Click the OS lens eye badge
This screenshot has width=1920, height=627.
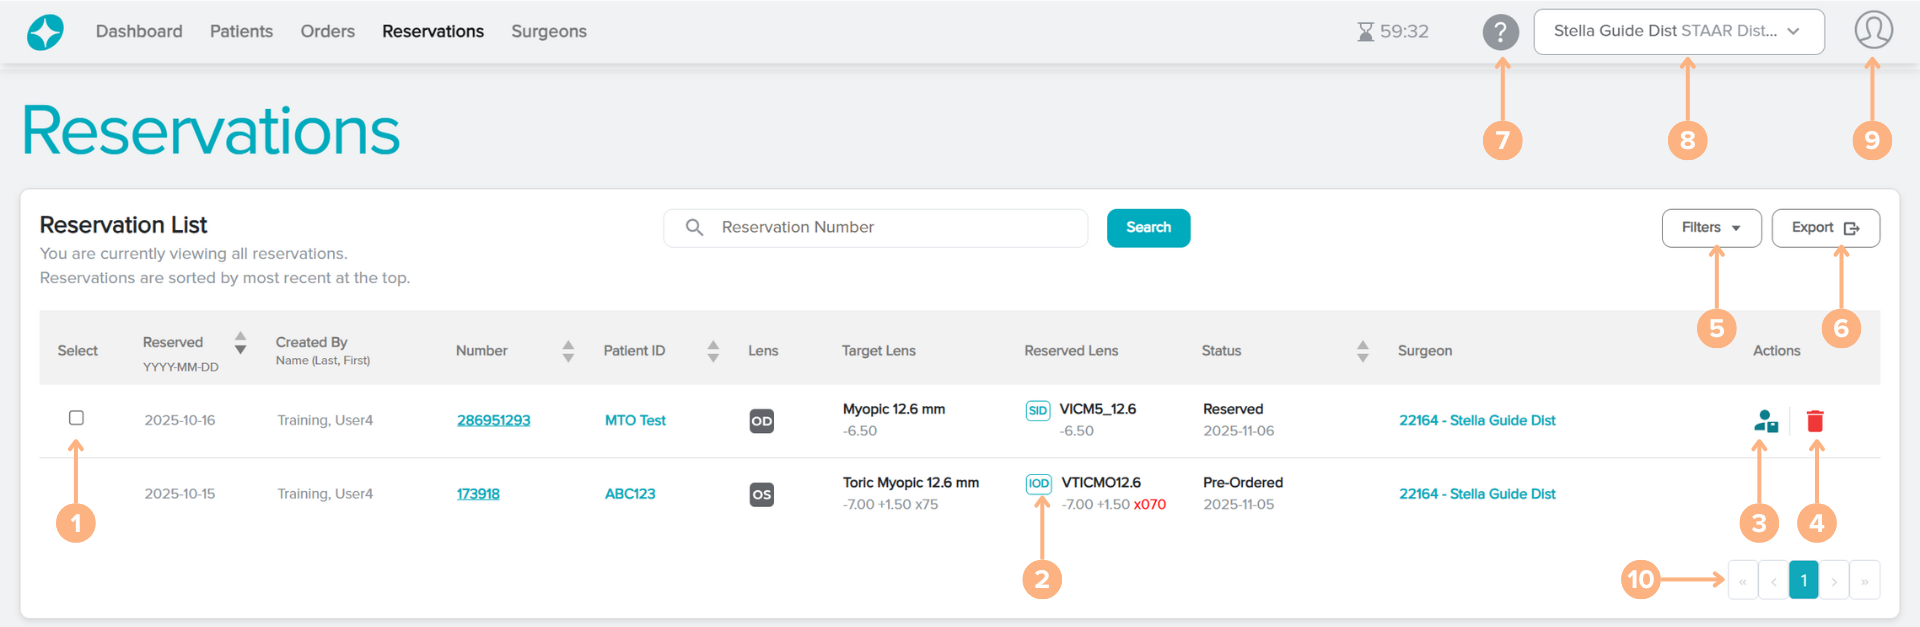point(761,494)
